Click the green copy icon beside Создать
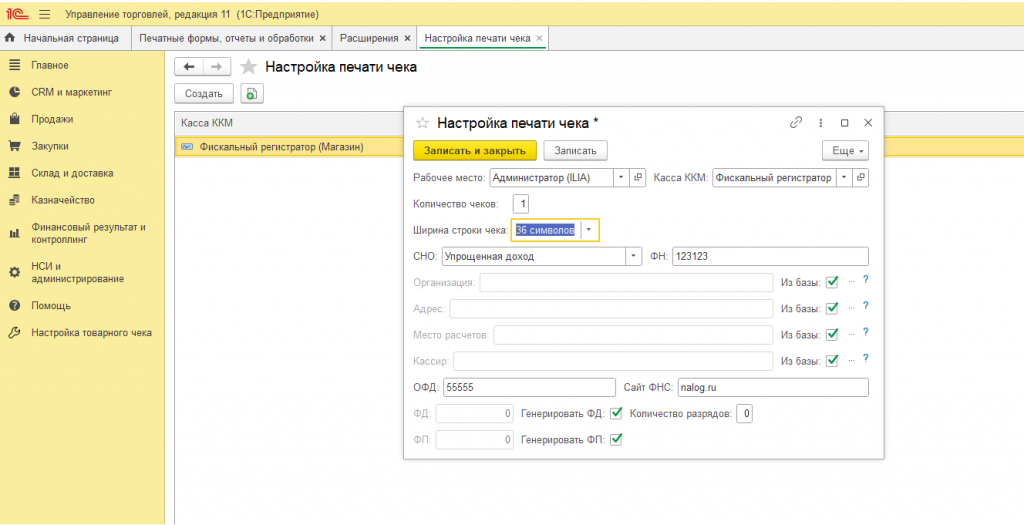Viewport: 1024px width, 525px height. pyautogui.click(x=252, y=93)
